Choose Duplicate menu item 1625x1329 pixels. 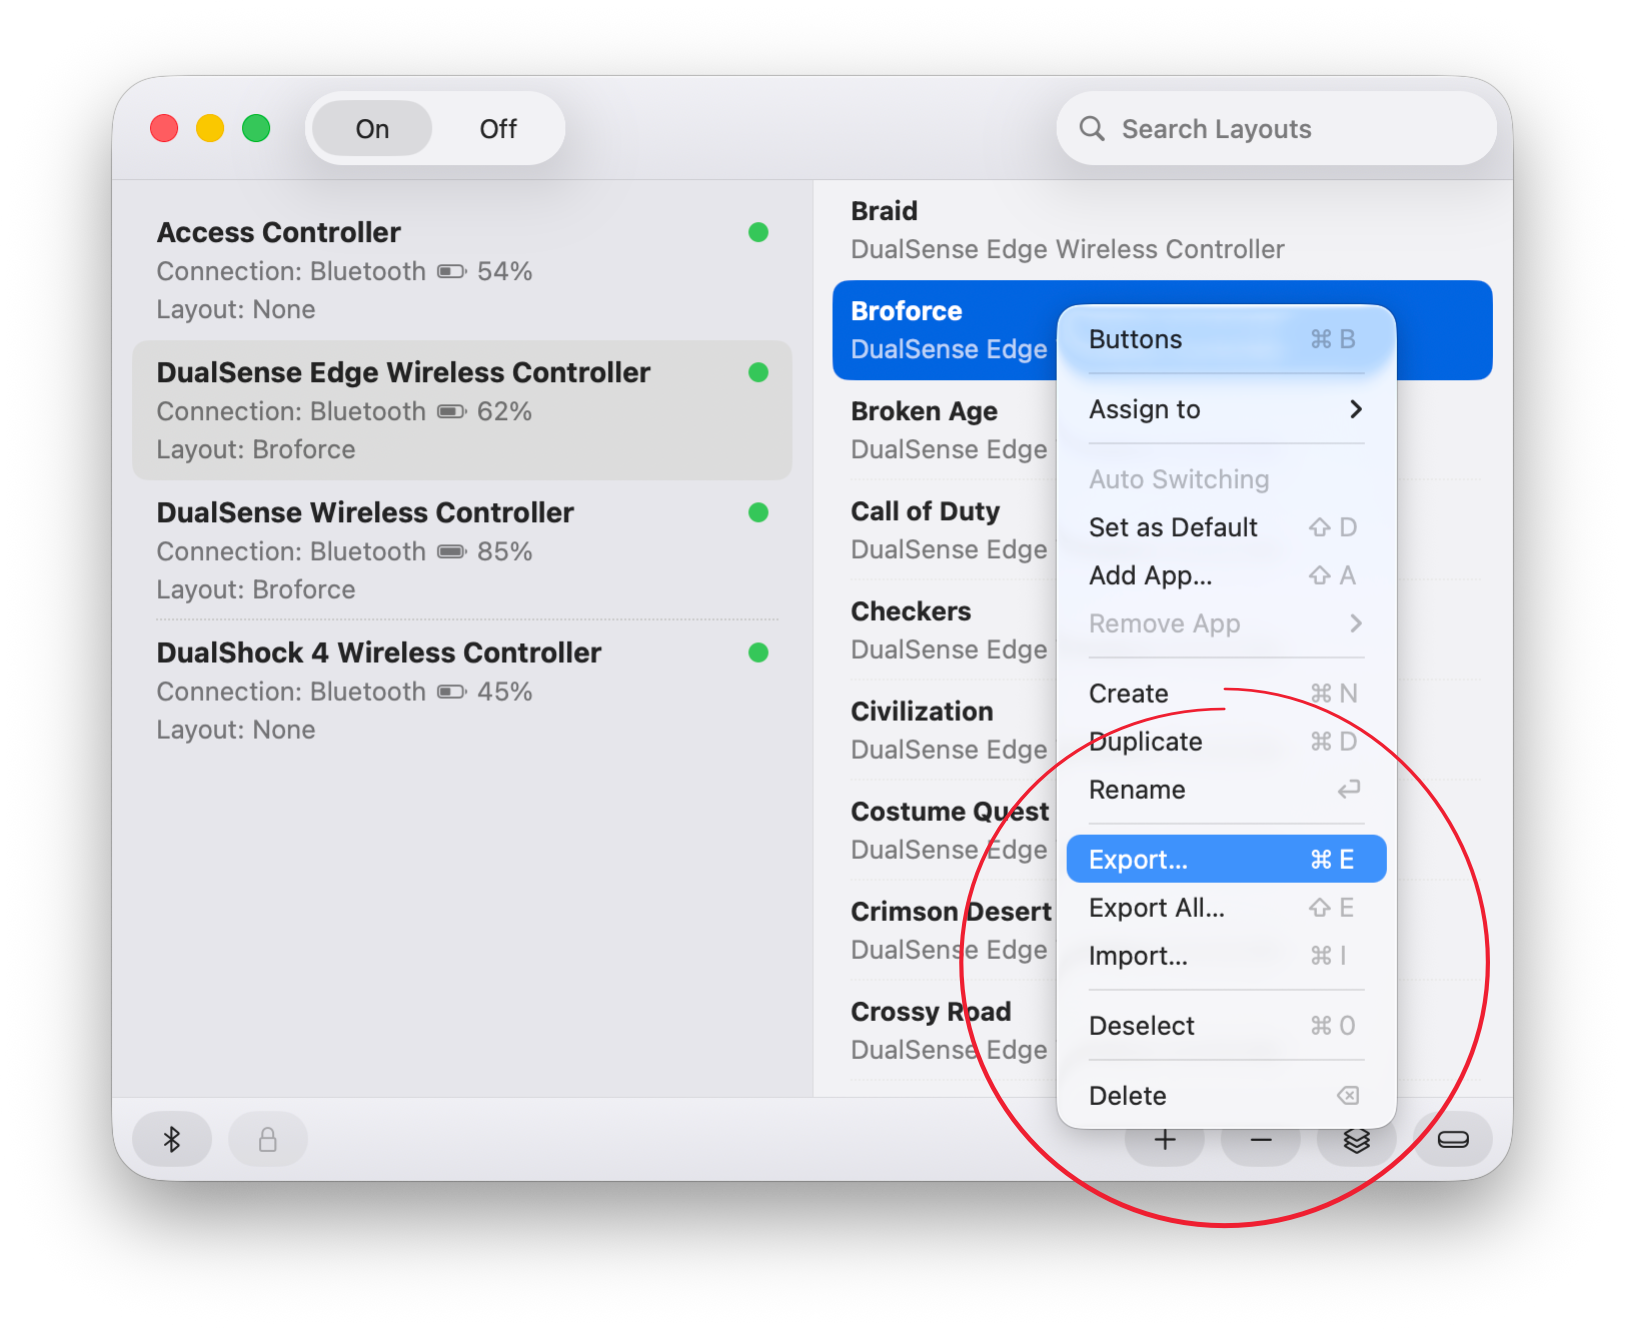tap(1226, 741)
